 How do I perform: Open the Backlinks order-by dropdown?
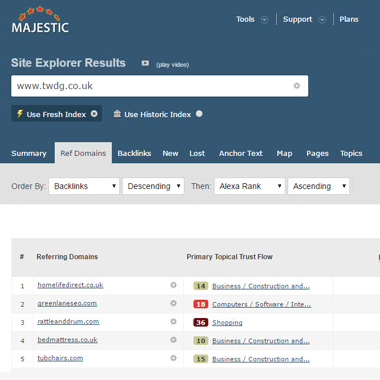84,186
